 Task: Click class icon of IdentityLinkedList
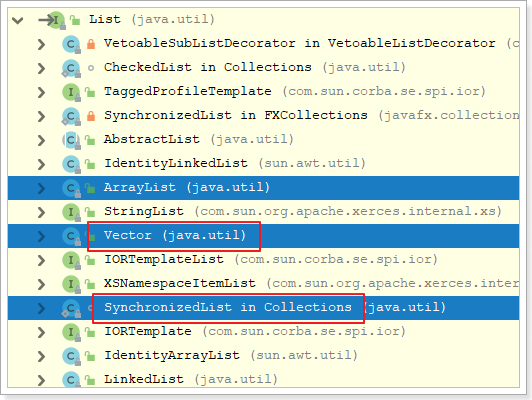tap(71, 164)
